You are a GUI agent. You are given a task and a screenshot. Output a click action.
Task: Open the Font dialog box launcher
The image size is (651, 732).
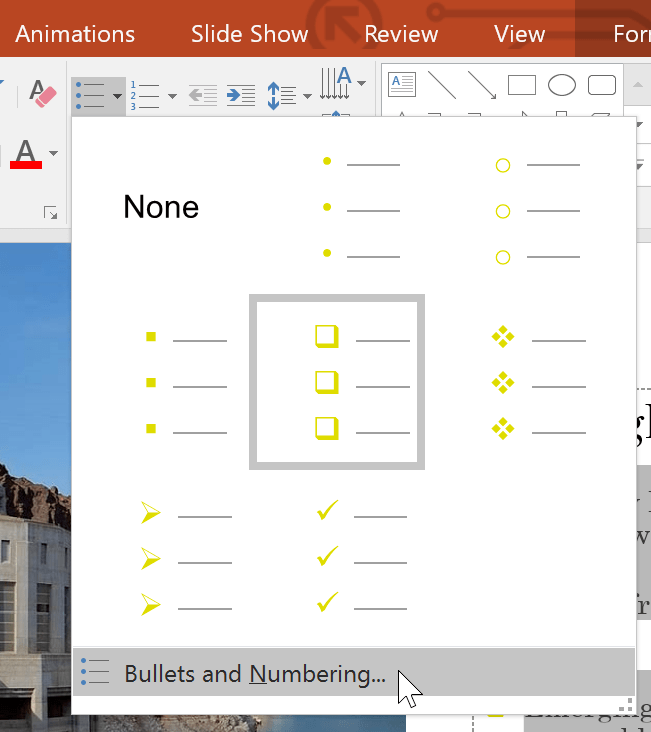click(x=50, y=213)
